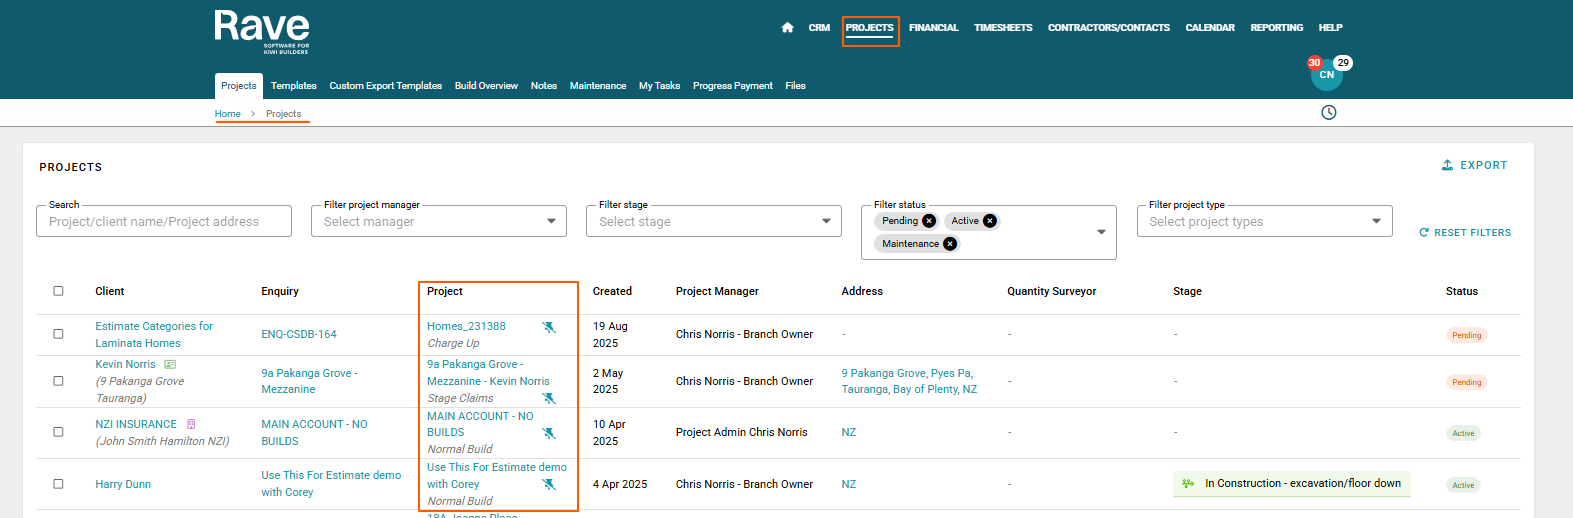
Task: Open Filter project manager dropdown
Action: (439, 221)
